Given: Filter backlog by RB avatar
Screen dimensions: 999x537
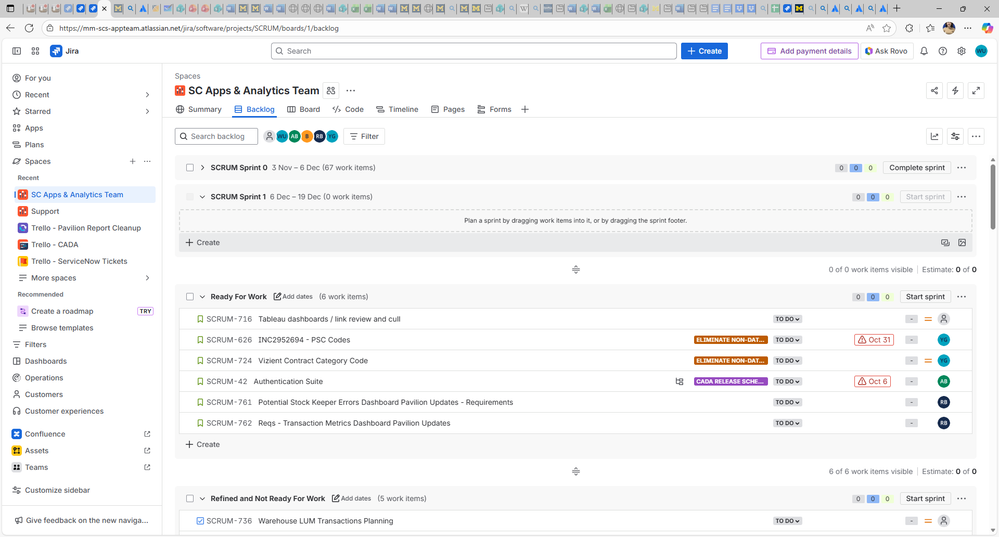Looking at the screenshot, I should tap(319, 136).
